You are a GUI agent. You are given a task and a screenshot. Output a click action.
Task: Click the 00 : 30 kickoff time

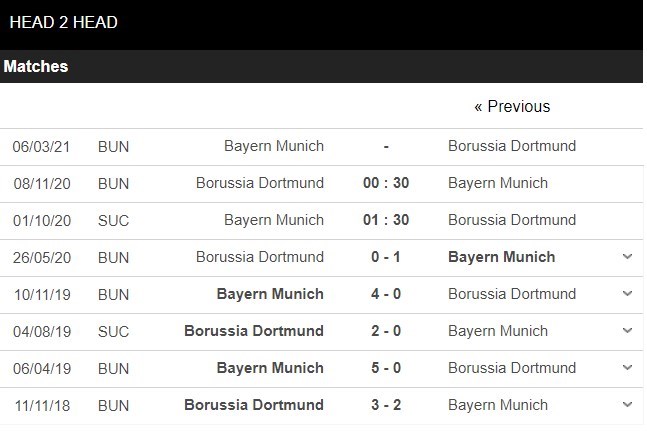point(386,183)
